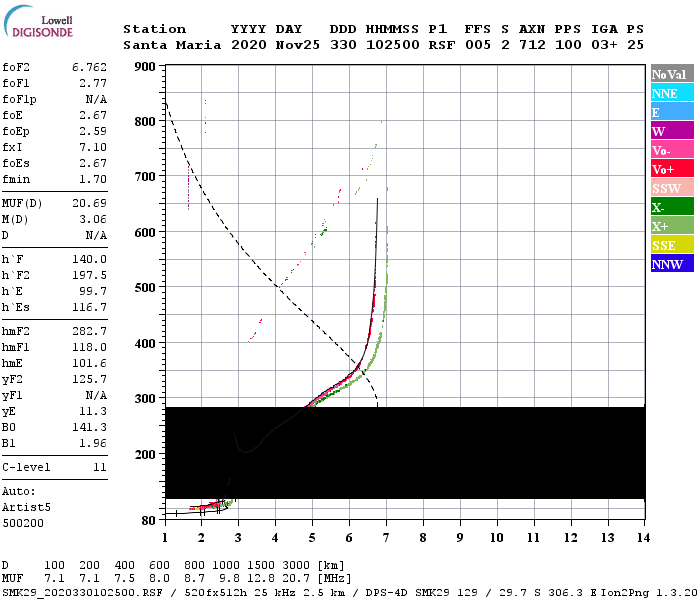Click the M(D) value 3.06
This screenshot has height=600, width=700.
93,219
